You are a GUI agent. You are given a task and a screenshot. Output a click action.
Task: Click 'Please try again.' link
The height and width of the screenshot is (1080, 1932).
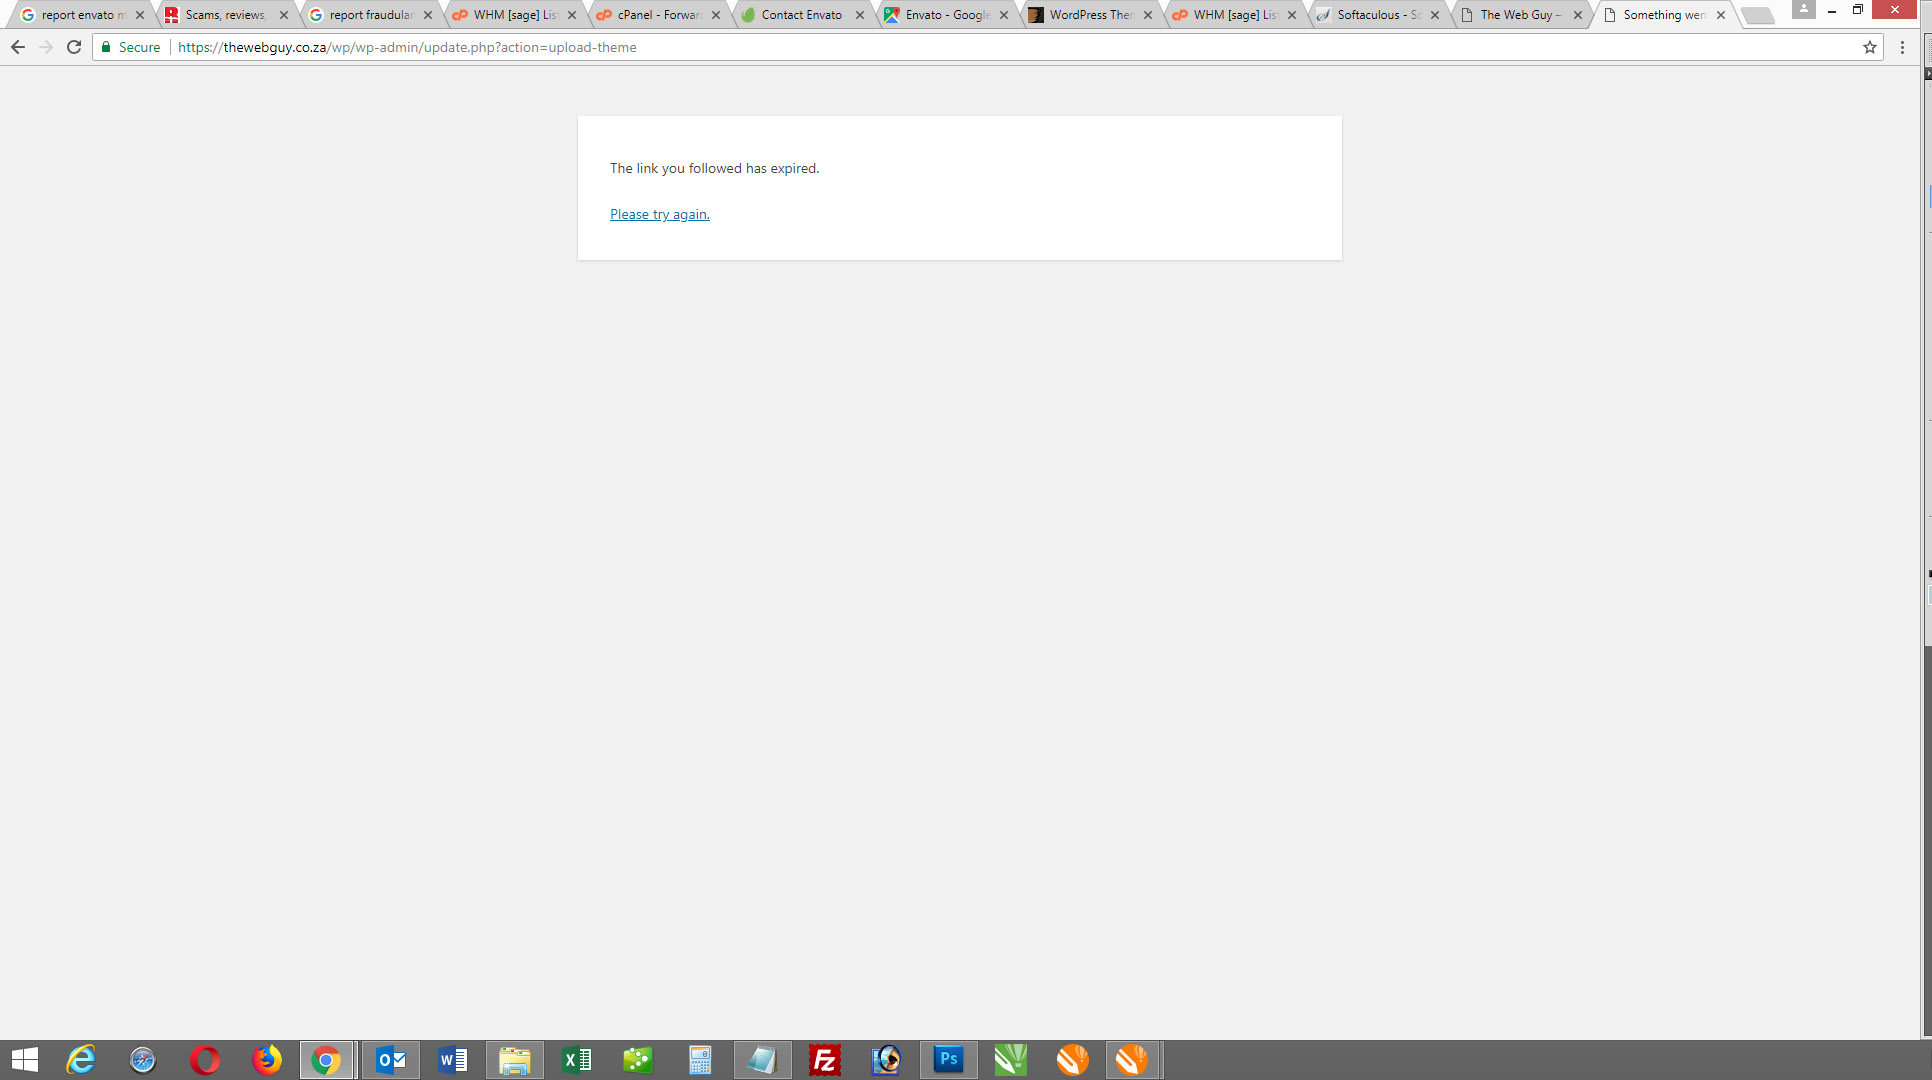pos(659,214)
